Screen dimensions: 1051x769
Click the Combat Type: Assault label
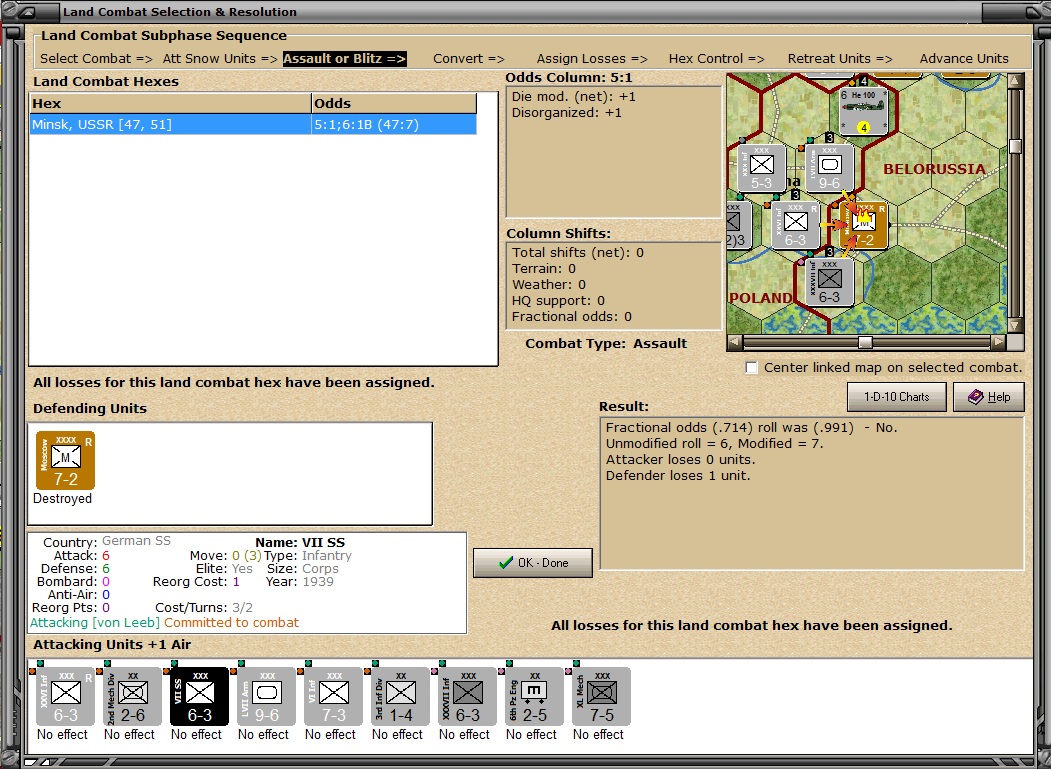(606, 344)
